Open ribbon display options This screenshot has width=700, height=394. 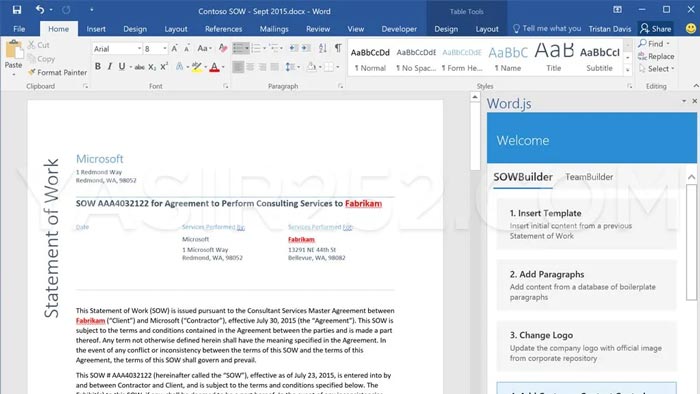(617, 9)
